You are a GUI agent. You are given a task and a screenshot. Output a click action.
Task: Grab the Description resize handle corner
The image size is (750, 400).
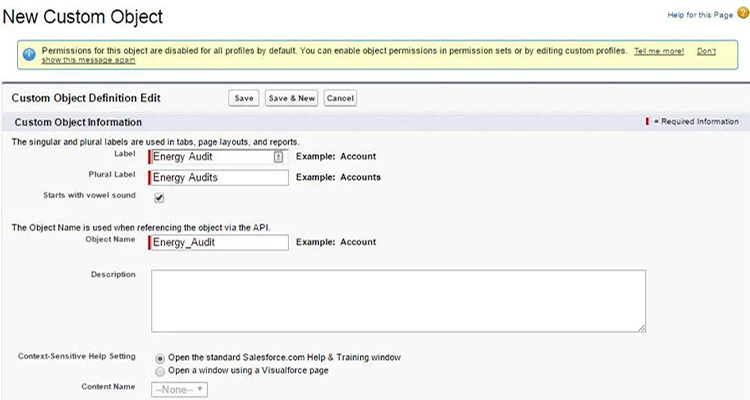[x=641, y=328]
